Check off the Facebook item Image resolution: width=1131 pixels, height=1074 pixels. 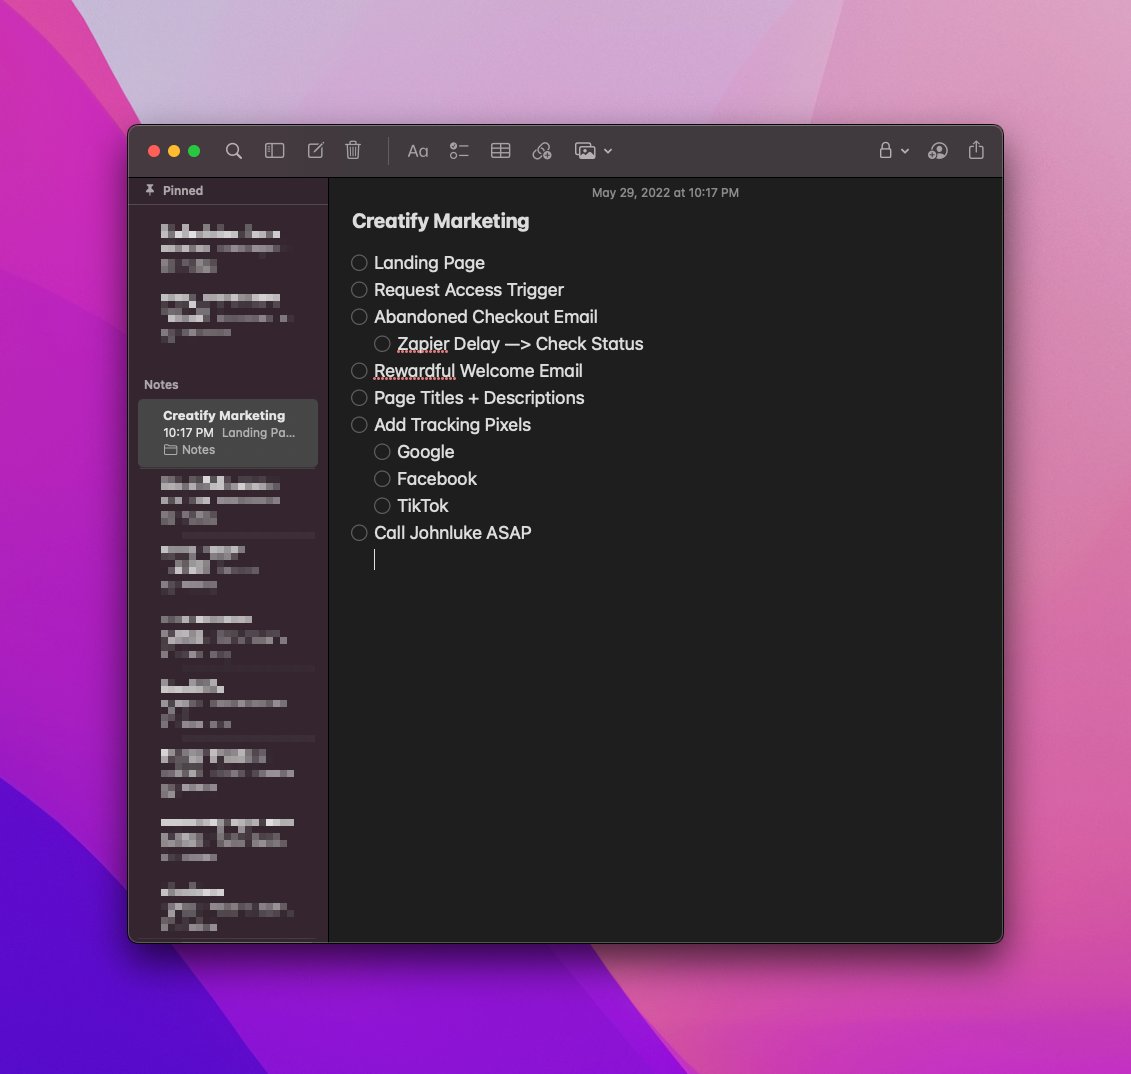382,479
